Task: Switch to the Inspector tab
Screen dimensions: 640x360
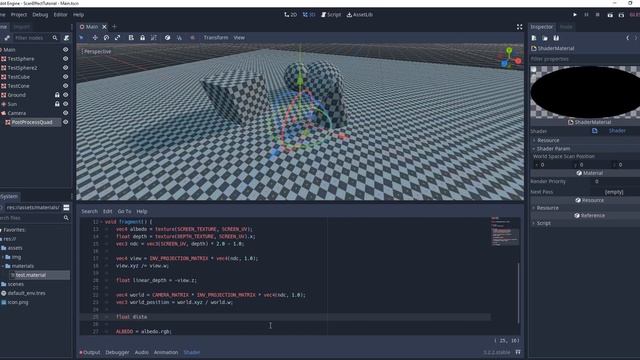Action: [542, 27]
